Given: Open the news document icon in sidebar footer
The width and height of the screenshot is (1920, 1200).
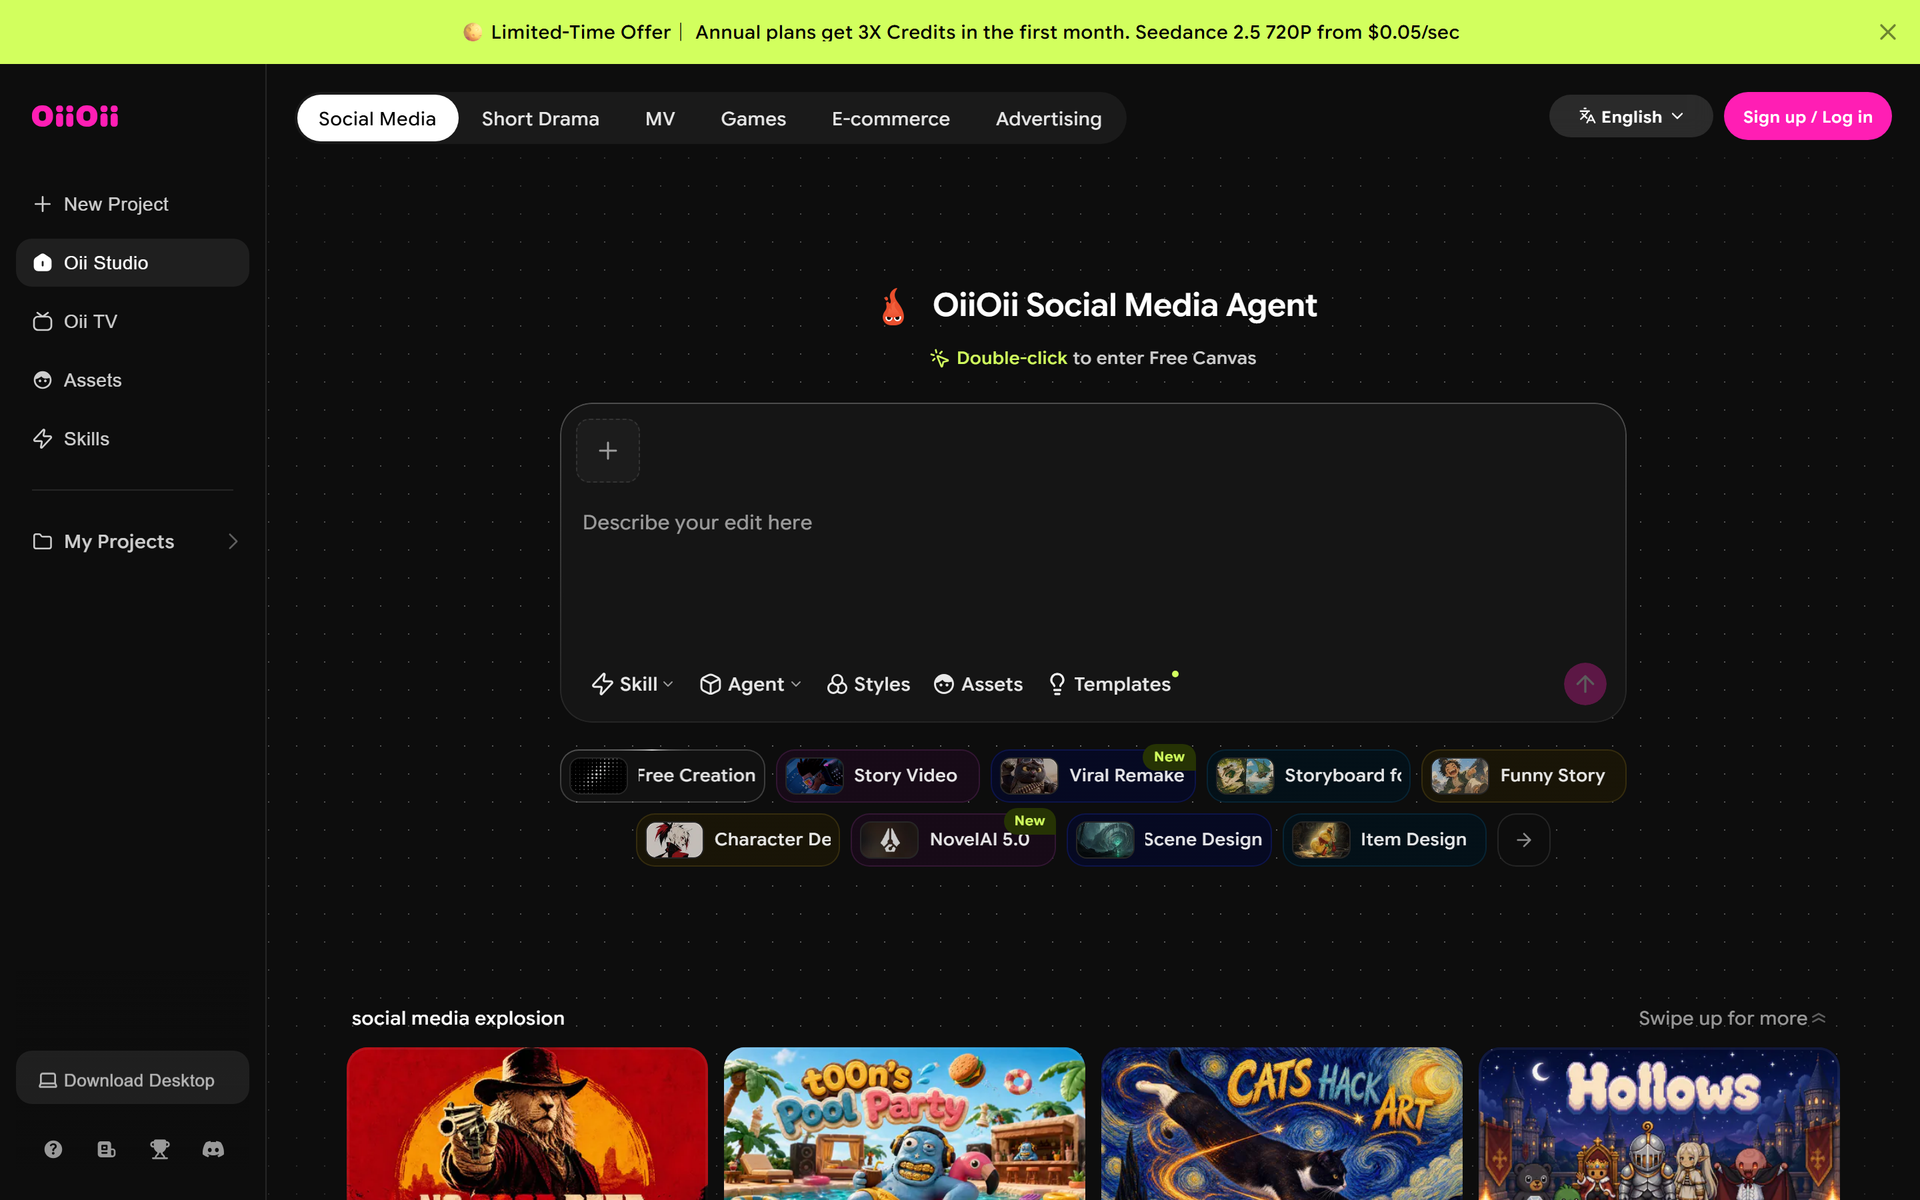Looking at the screenshot, I should coord(106,1149).
